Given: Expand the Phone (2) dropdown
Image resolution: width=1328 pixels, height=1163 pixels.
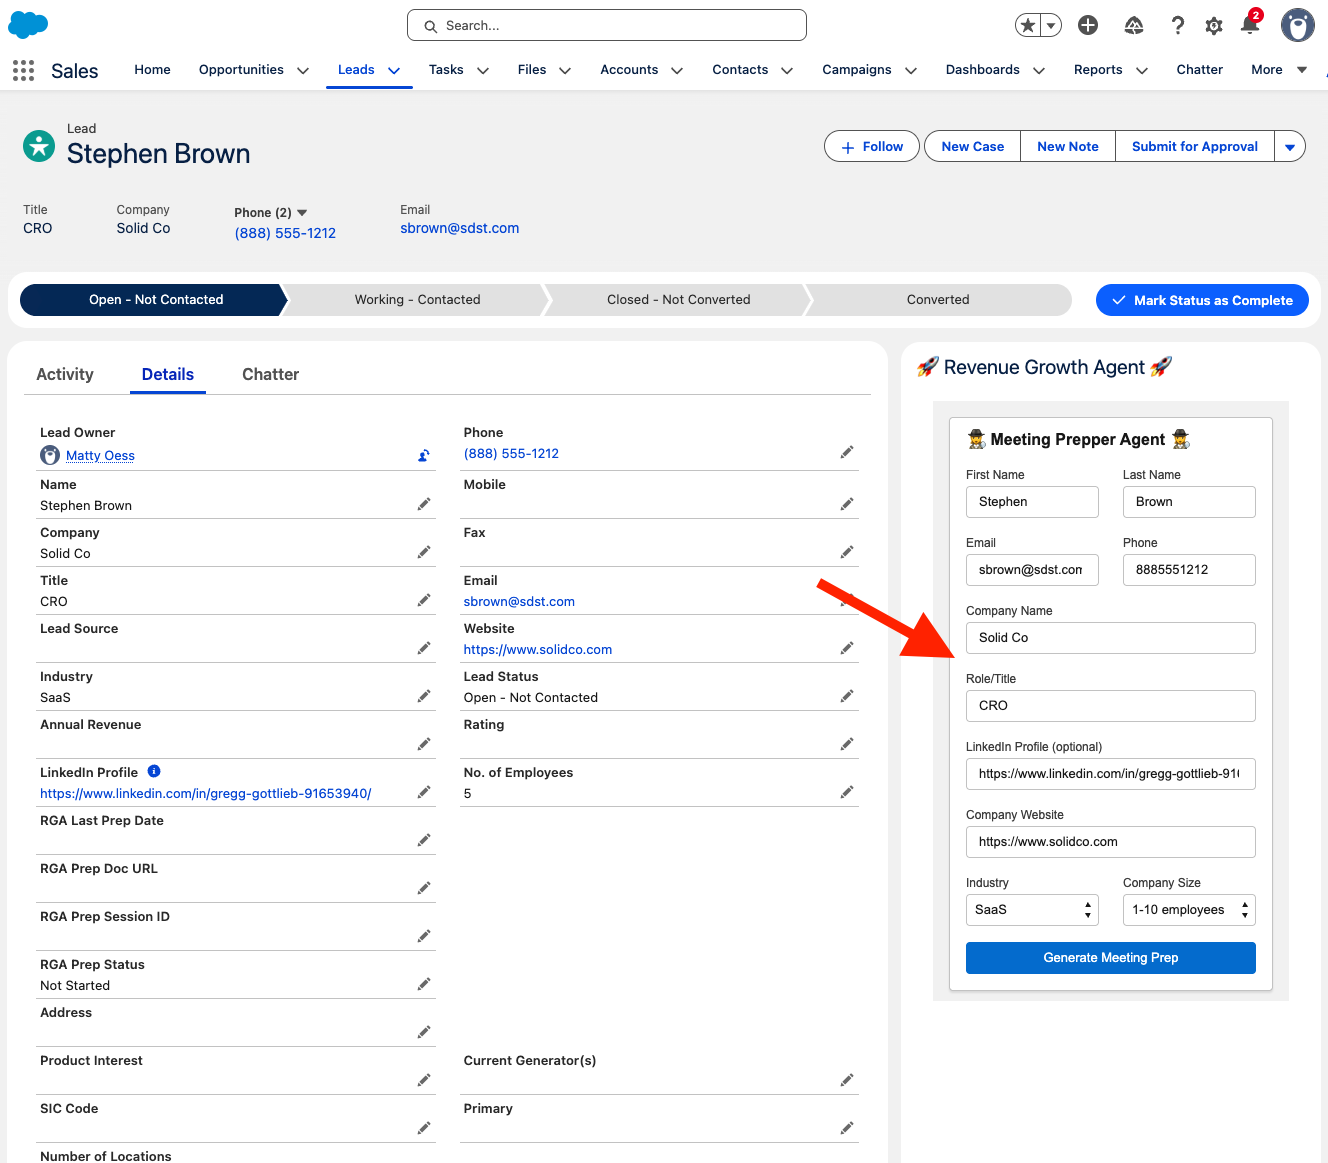Looking at the screenshot, I should click(302, 212).
